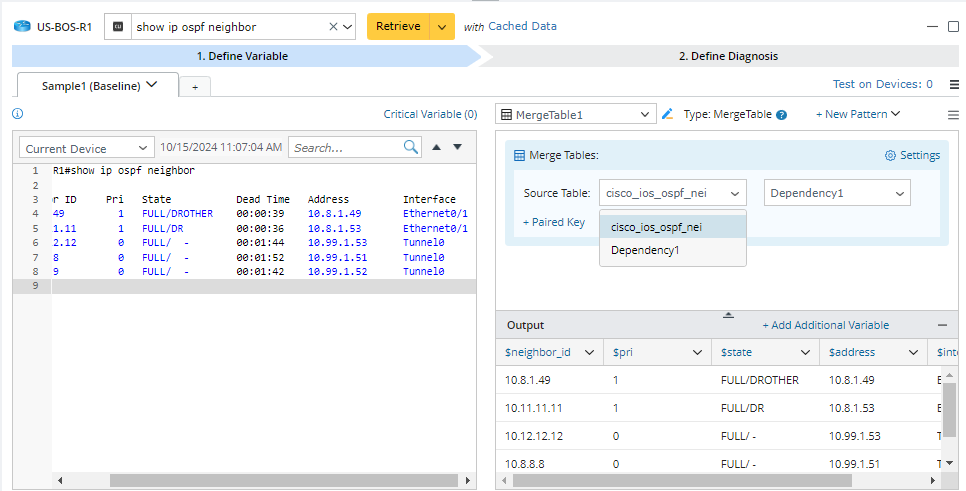Open the Retrieve button dropdown arrow
966x491 pixels.
442,27
